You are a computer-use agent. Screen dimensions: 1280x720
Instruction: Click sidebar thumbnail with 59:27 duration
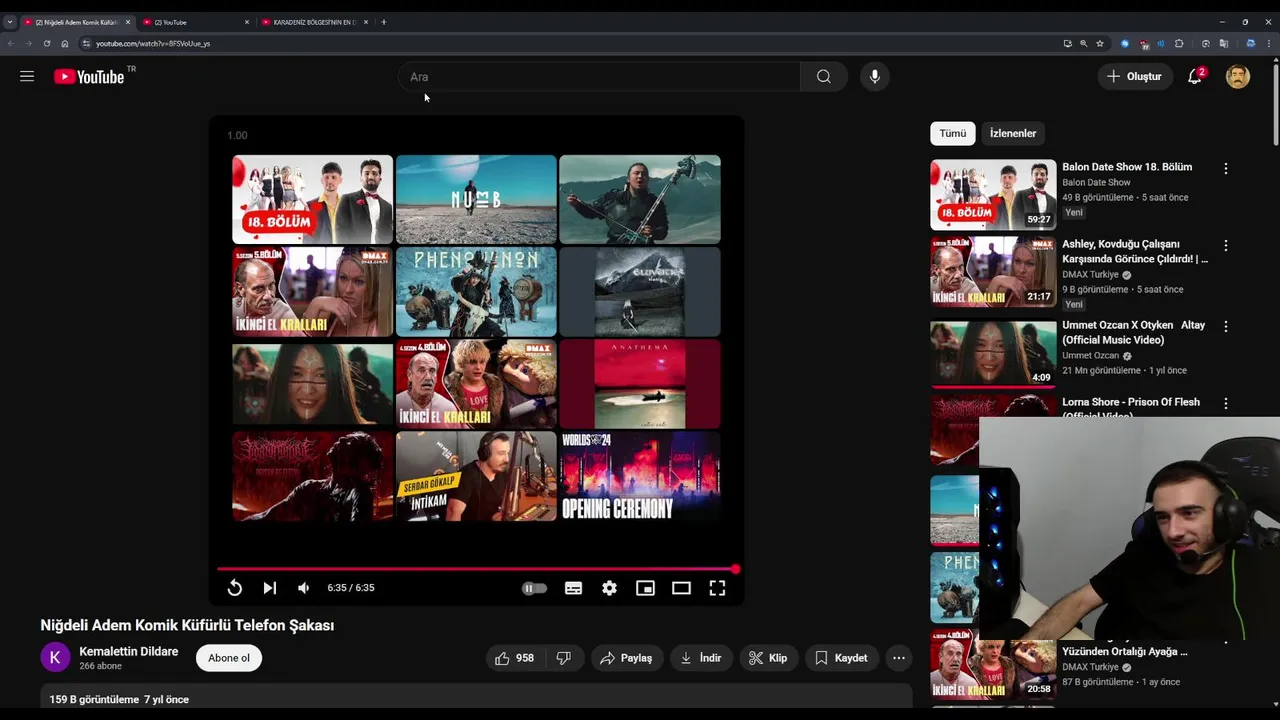click(993, 195)
